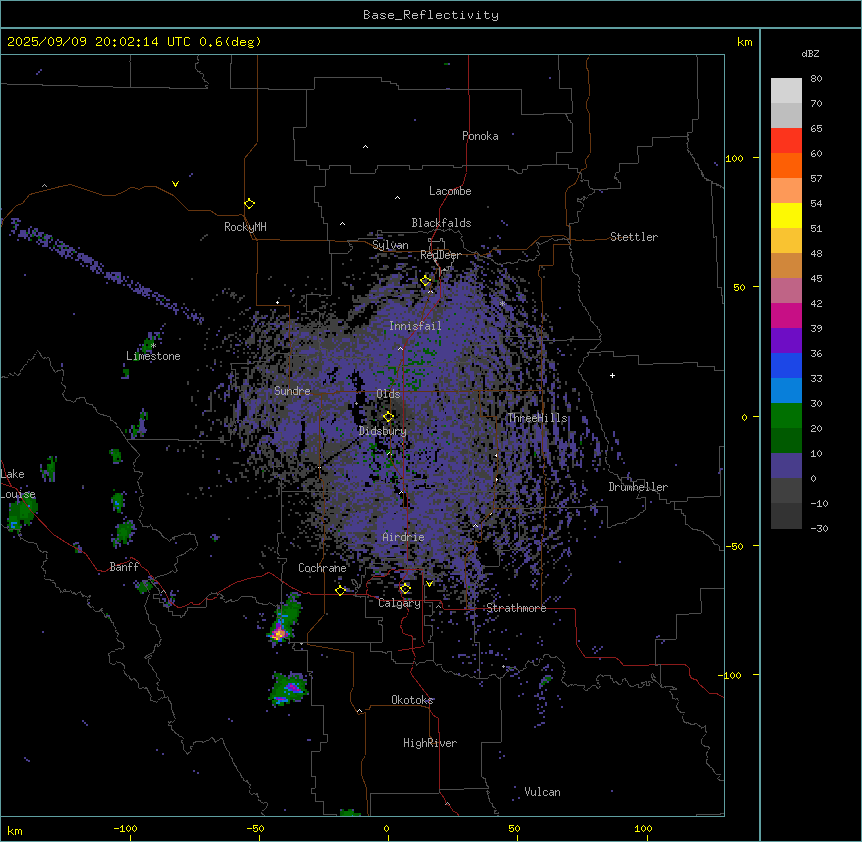Click the km label on the horizontal axis
The image size is (862, 842).
(x=15, y=830)
